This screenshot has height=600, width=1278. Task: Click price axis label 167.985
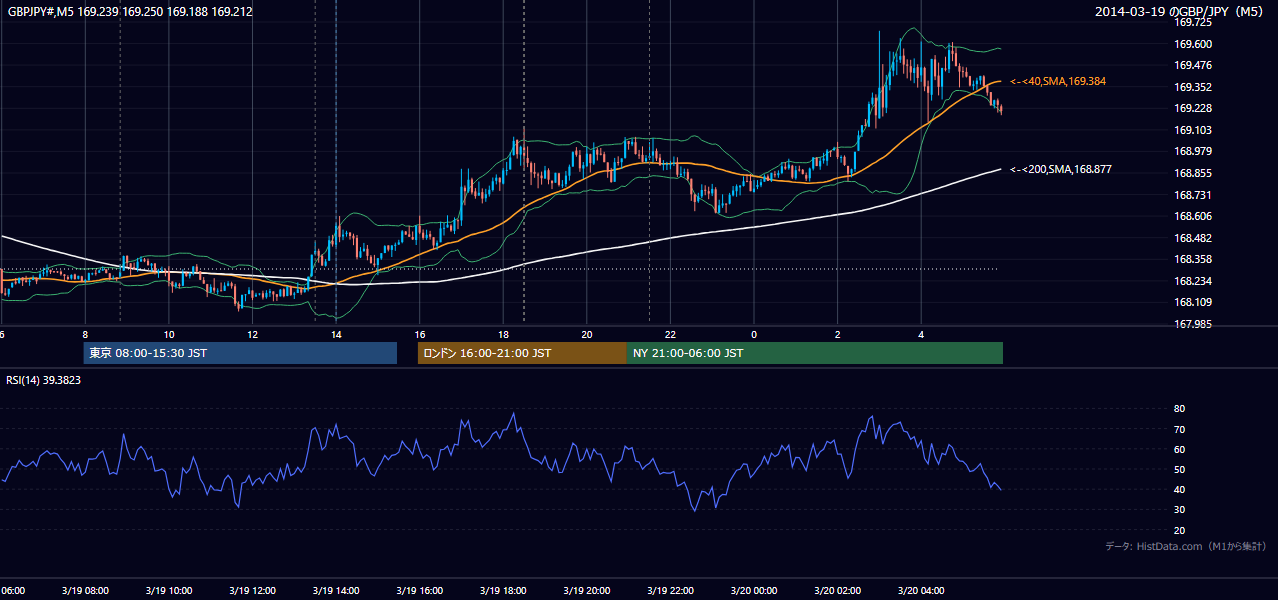click(x=1193, y=324)
